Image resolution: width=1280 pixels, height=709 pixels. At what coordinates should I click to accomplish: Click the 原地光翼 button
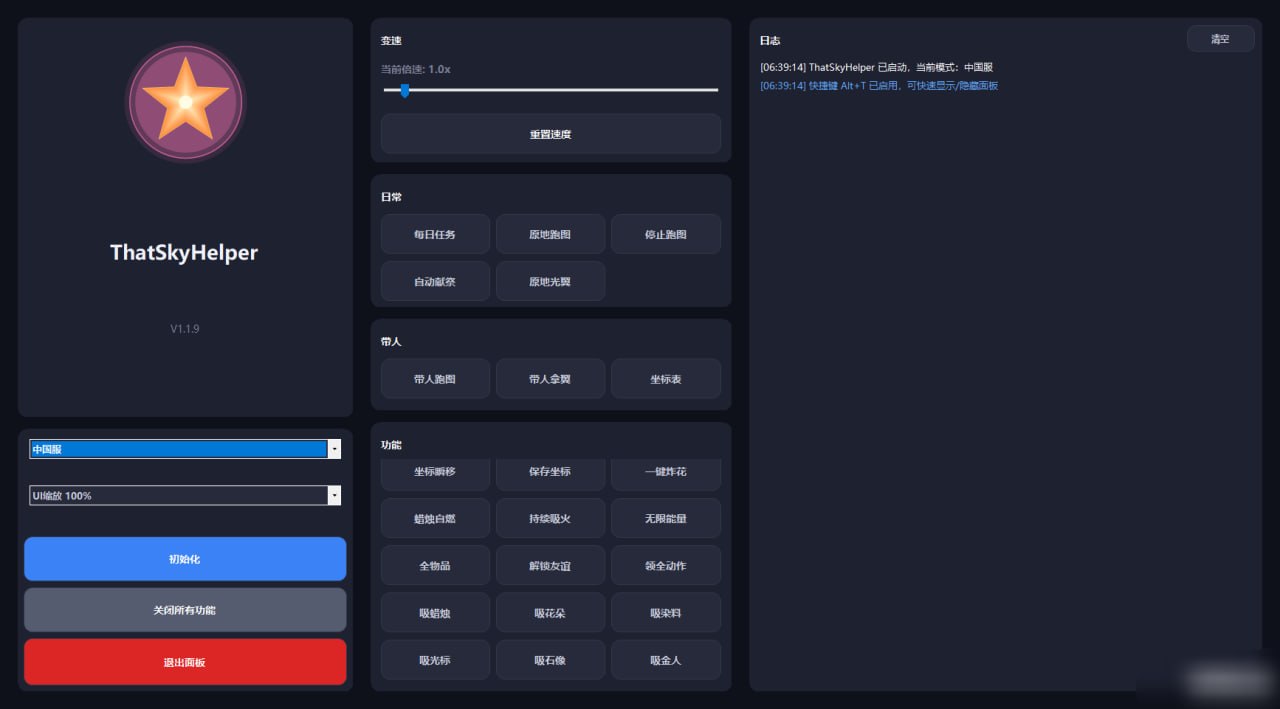(x=550, y=281)
